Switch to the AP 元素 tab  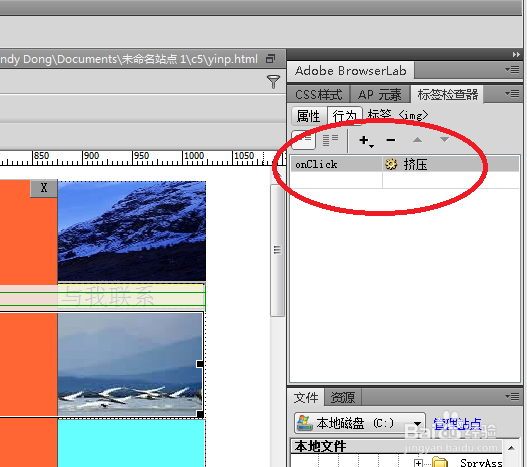pyautogui.click(x=380, y=95)
